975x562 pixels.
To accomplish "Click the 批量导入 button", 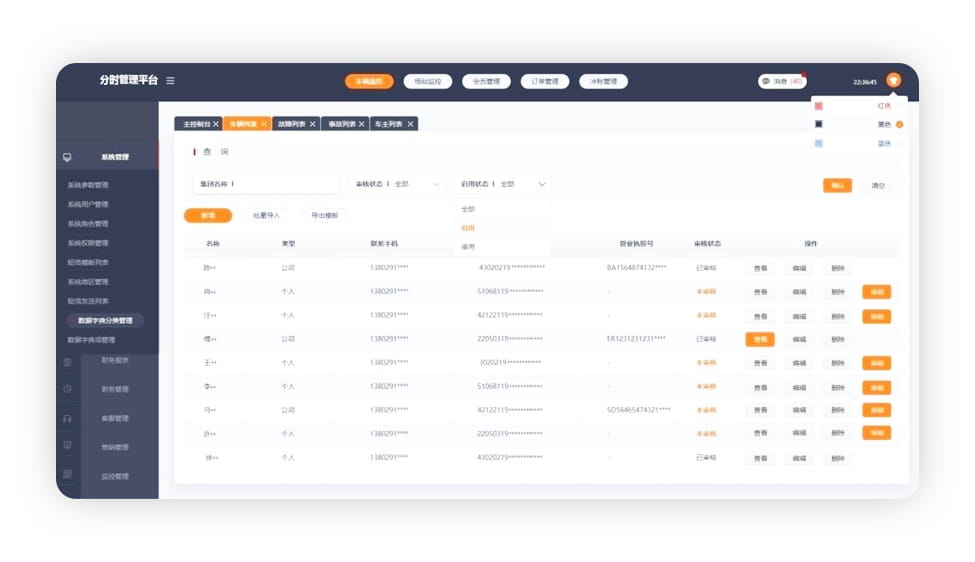I will (x=266, y=216).
